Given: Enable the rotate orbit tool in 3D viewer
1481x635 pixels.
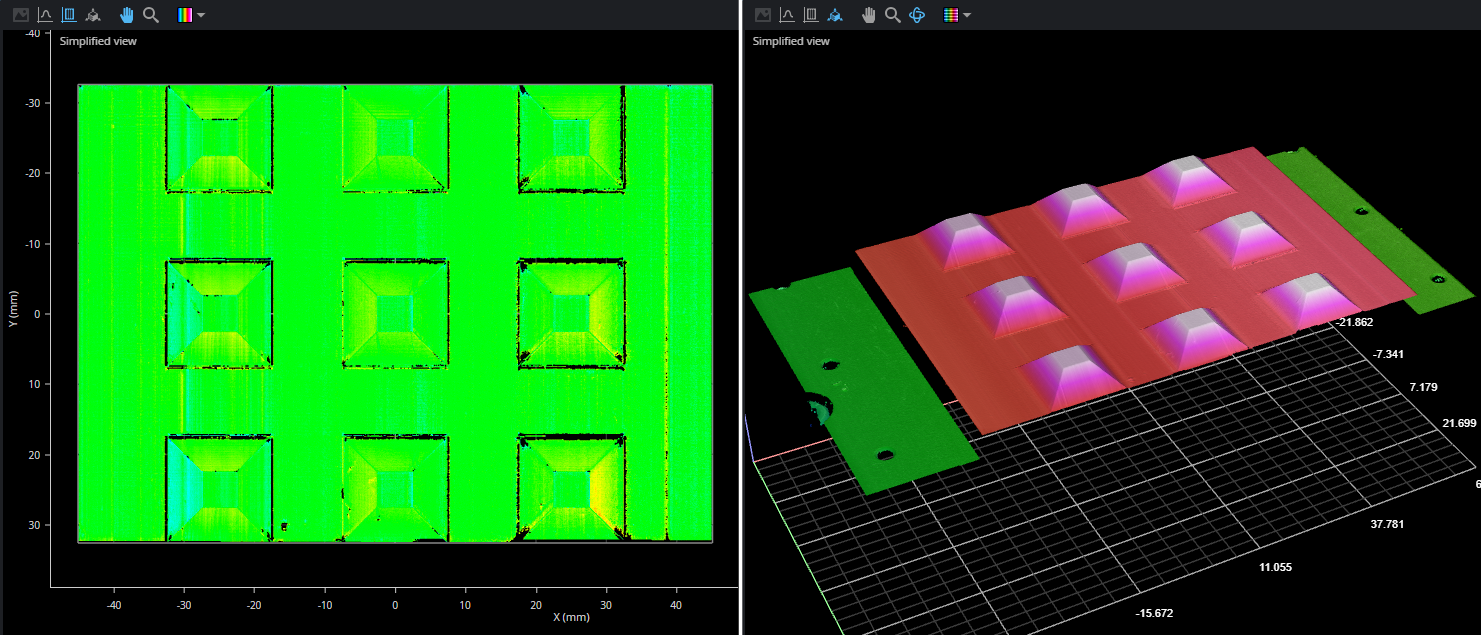Looking at the screenshot, I should (x=917, y=15).
